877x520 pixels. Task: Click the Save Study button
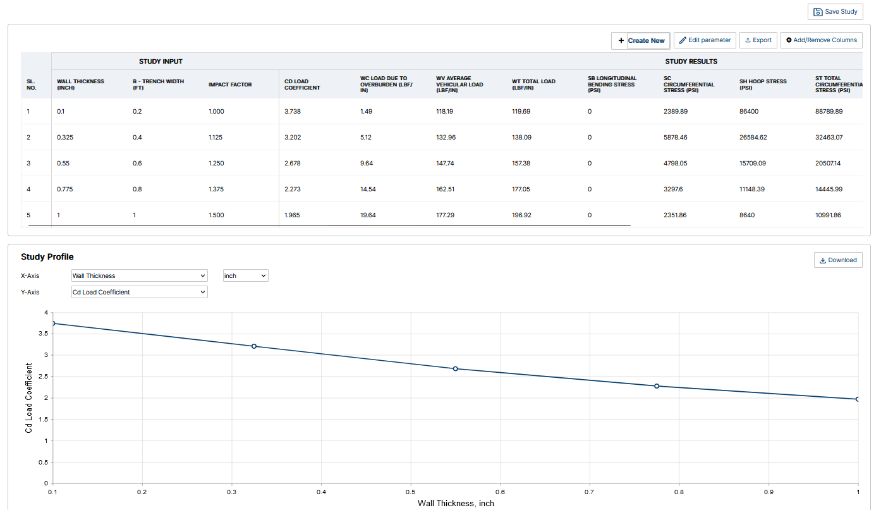coord(835,11)
